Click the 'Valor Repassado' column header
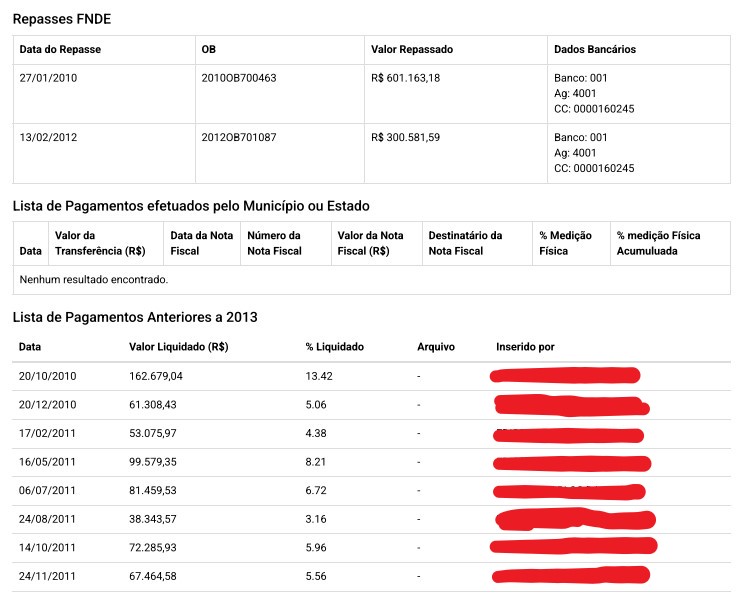Image resolution: width=736 pixels, height=596 pixels. [x=411, y=49]
